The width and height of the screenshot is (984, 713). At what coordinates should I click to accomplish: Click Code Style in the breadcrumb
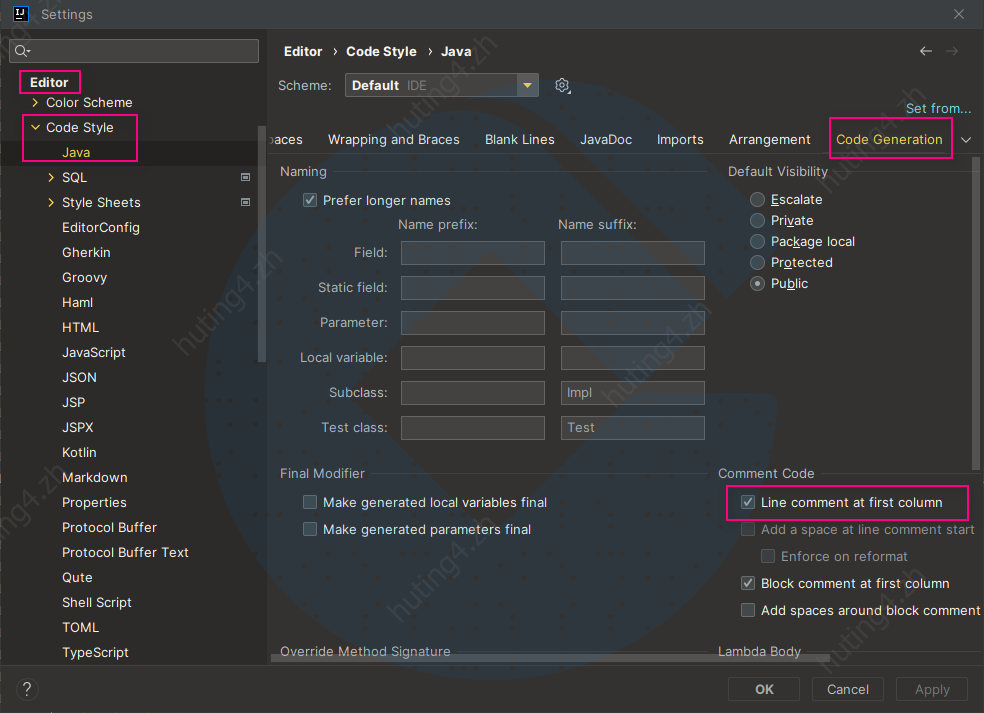pyautogui.click(x=381, y=51)
